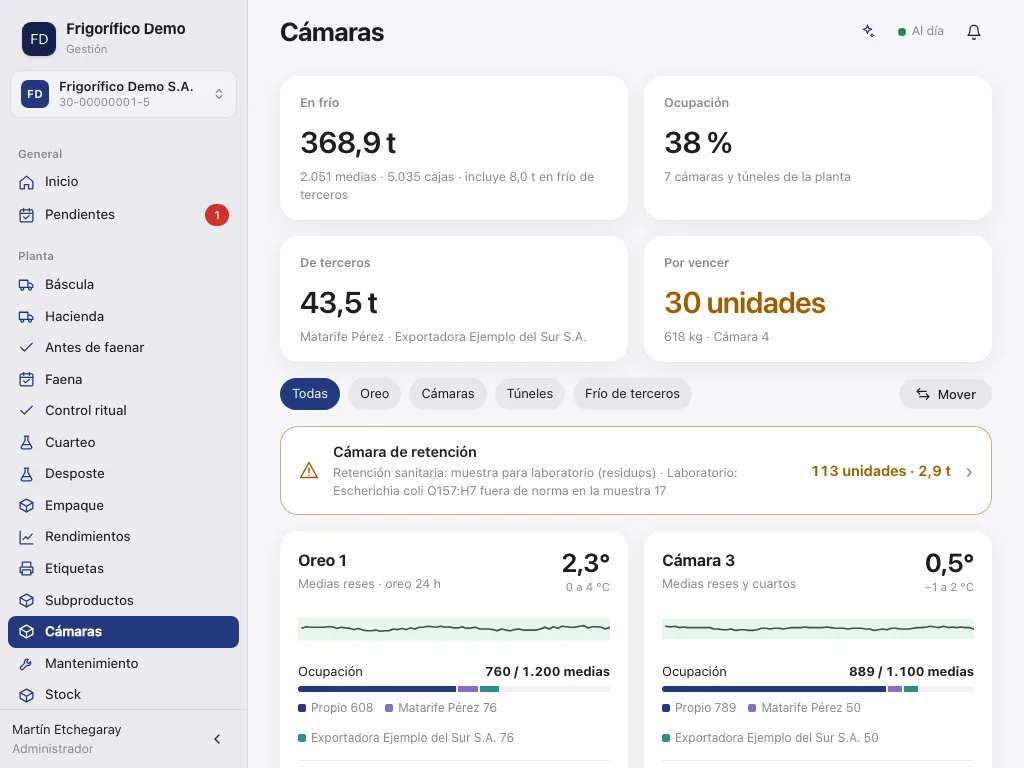Click the Al día sync status
Viewport: 1024px width, 768px height.
921,31
